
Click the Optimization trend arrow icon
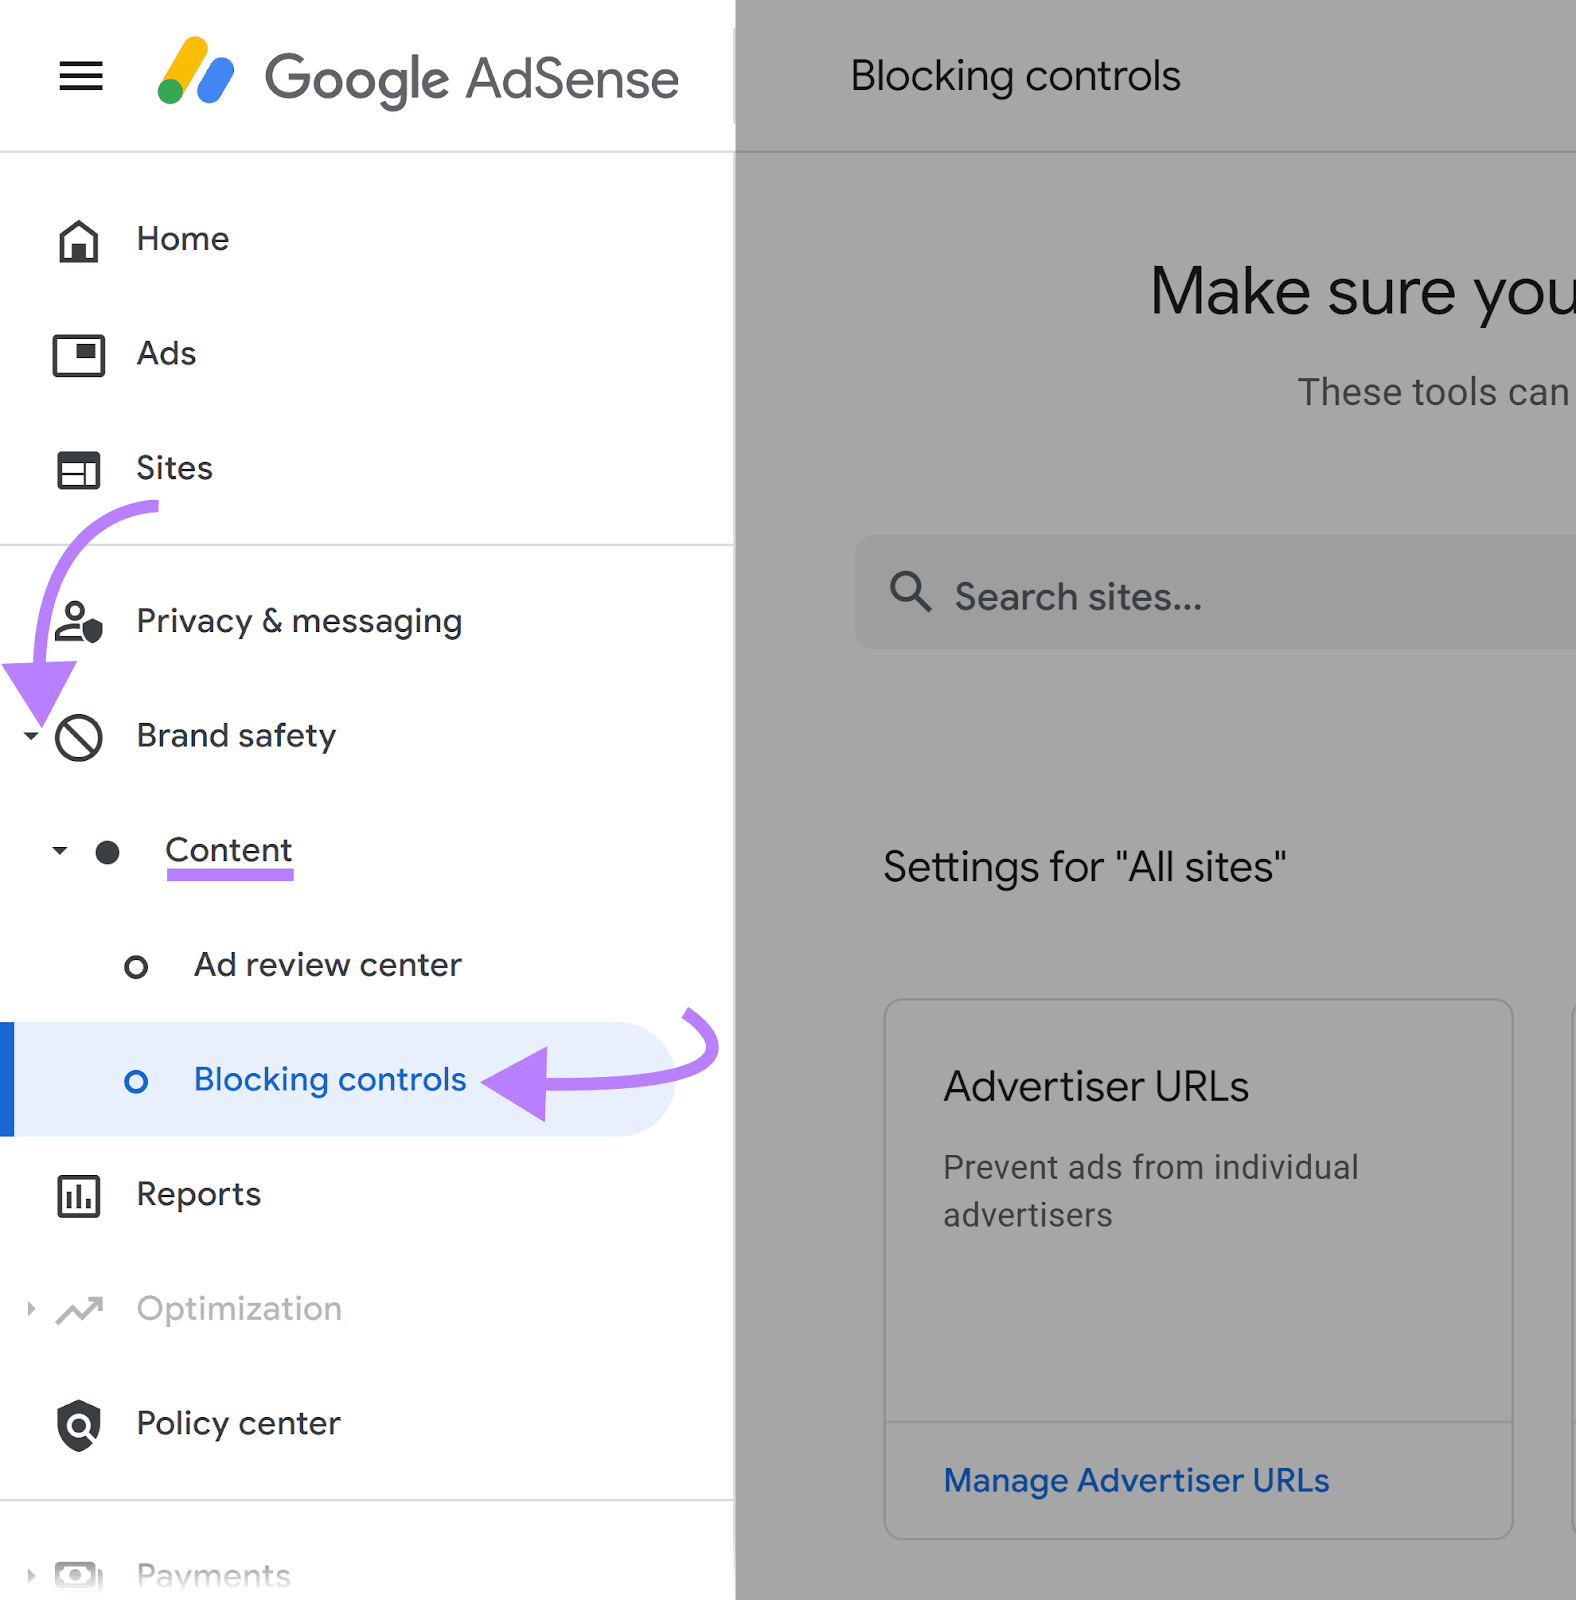tap(79, 1310)
